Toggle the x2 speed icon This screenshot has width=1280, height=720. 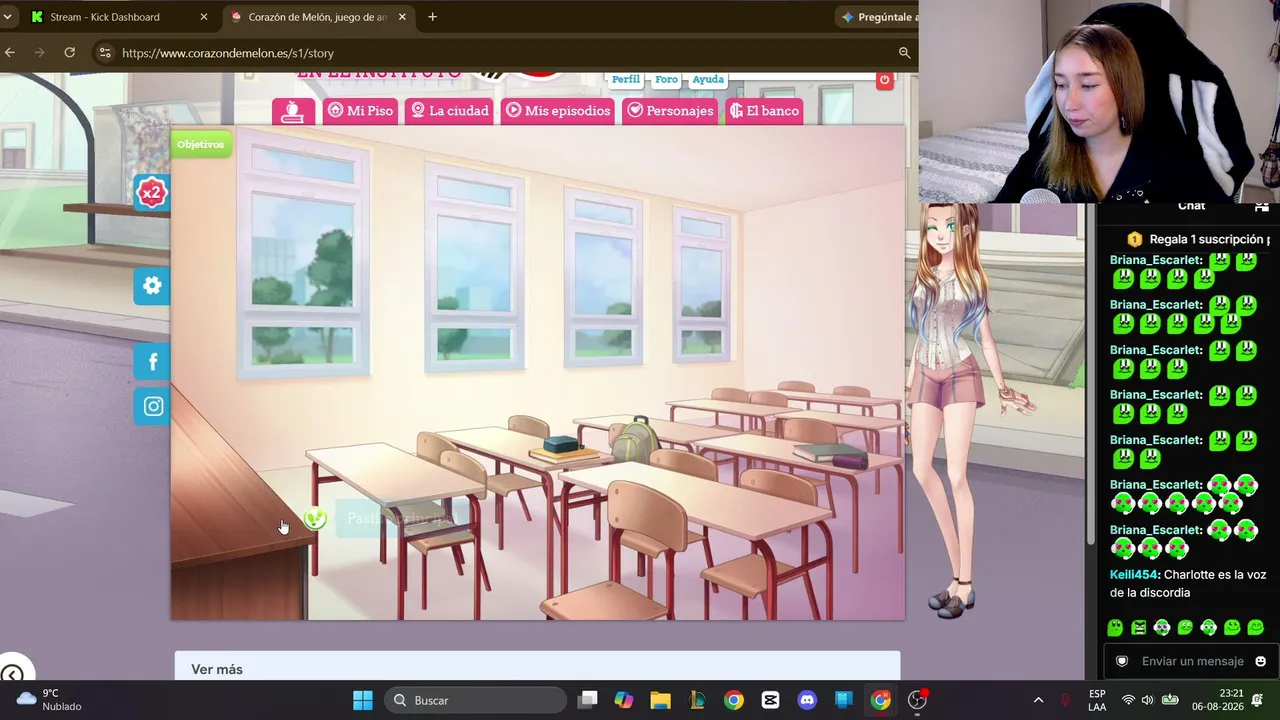click(151, 192)
